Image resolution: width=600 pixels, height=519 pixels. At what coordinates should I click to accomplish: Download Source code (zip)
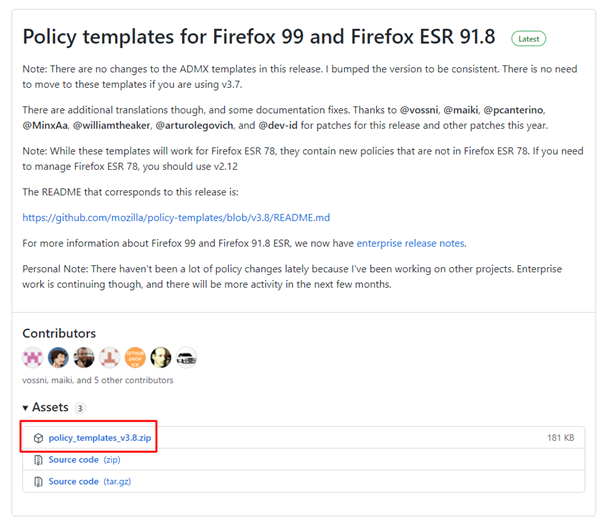tap(85, 460)
